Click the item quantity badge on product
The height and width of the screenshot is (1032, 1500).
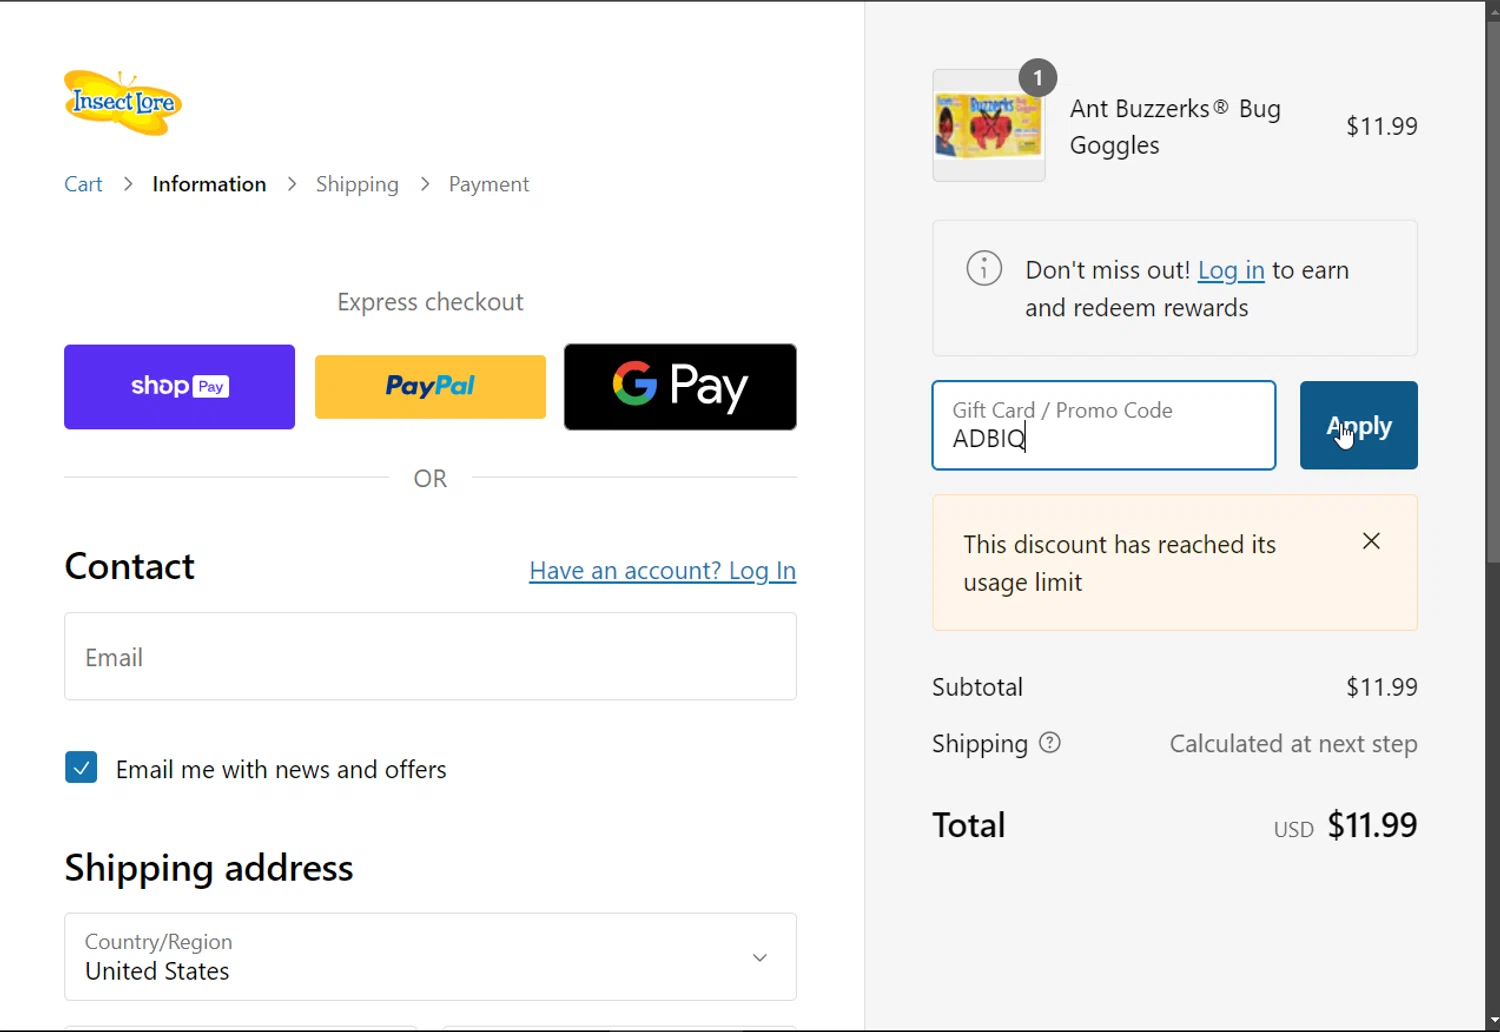pyautogui.click(x=1037, y=78)
